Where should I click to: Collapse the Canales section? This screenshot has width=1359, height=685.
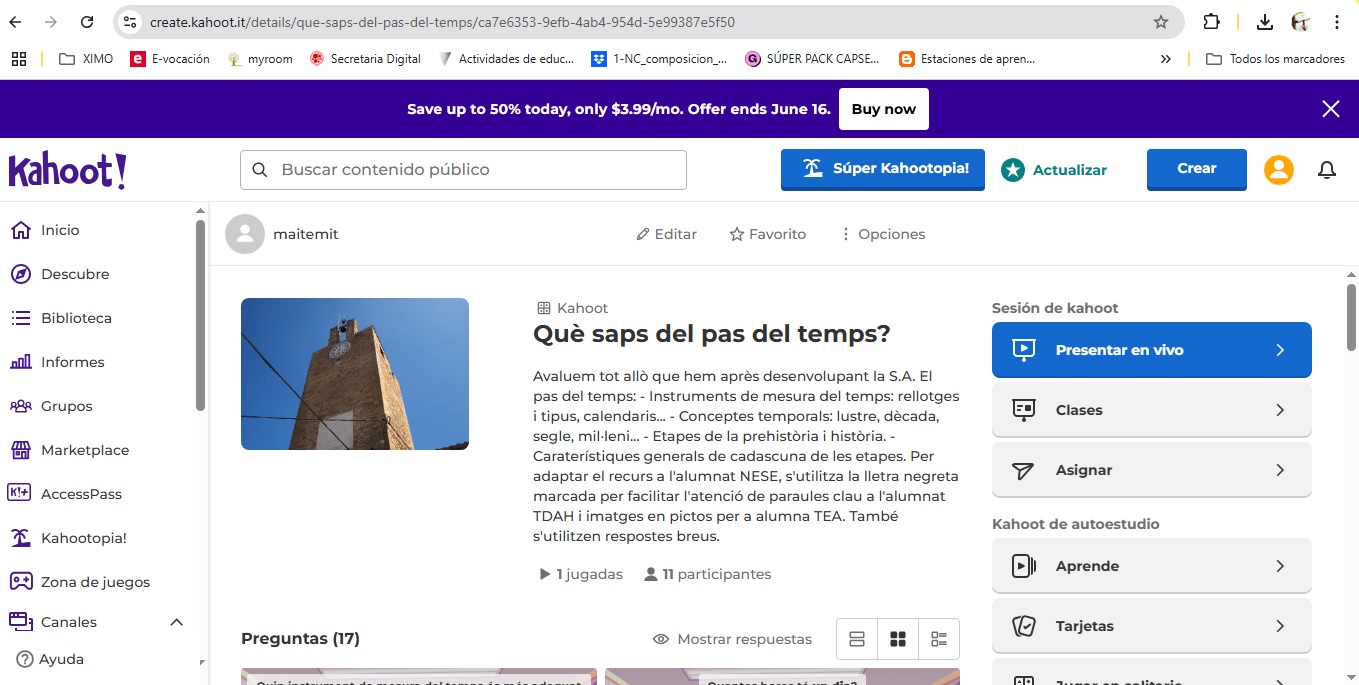(x=176, y=621)
